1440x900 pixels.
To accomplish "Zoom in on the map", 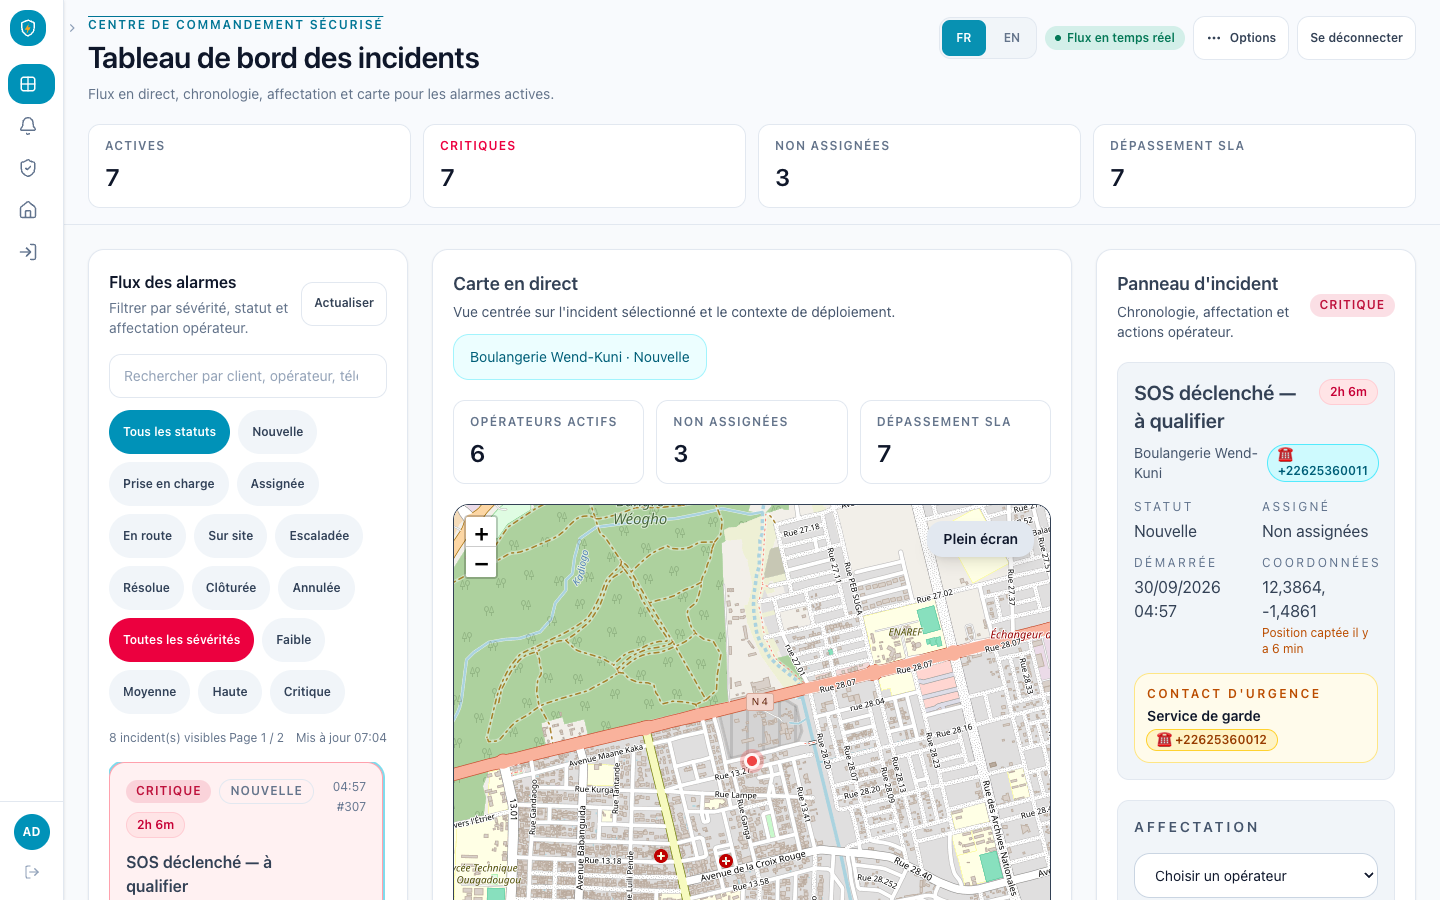I will pyautogui.click(x=481, y=534).
